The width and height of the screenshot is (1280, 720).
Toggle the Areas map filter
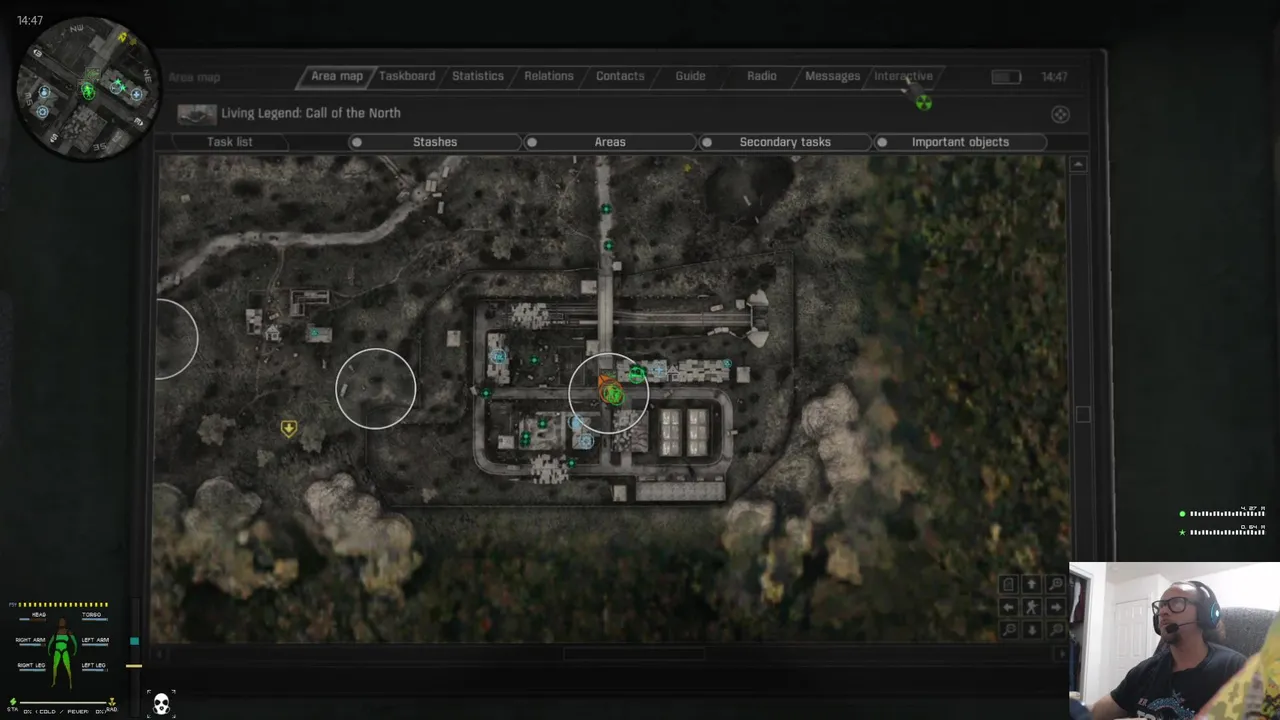610,142
